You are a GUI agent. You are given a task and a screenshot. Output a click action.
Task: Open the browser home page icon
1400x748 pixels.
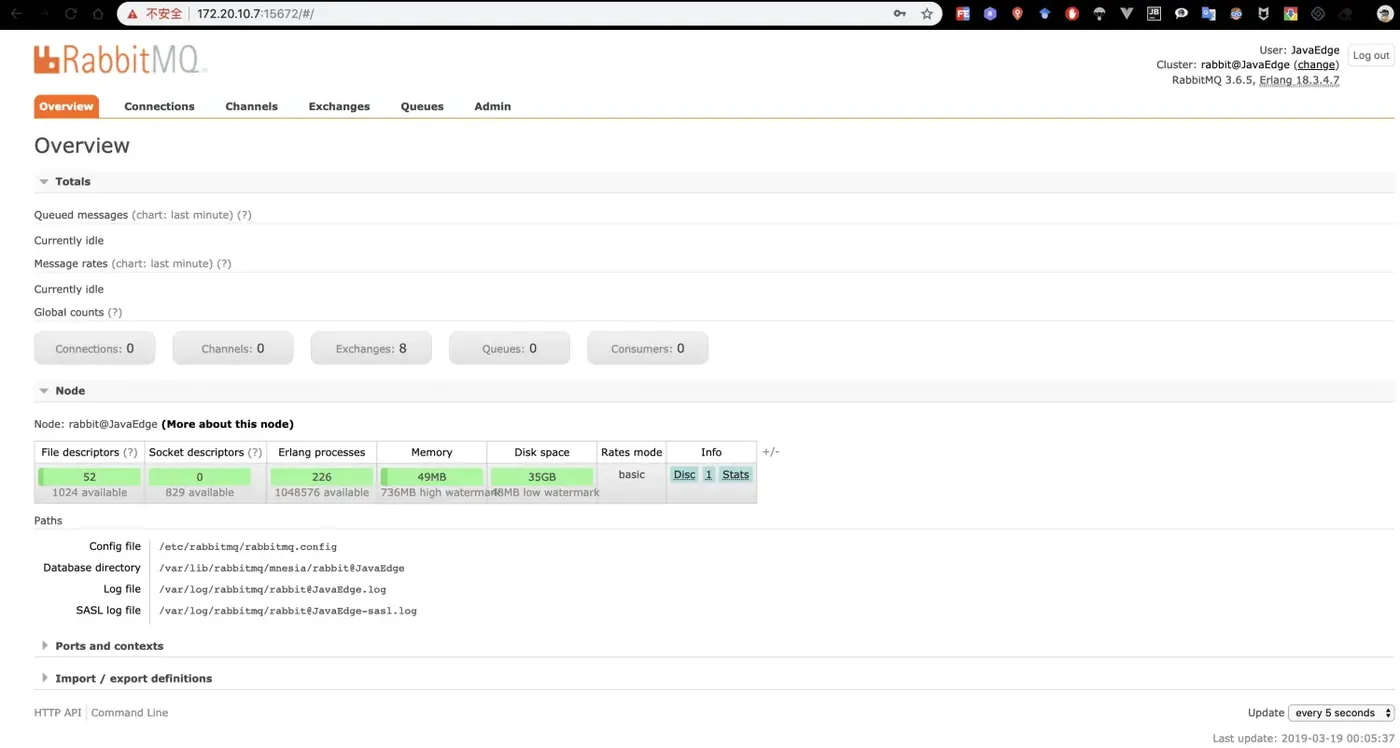(98, 14)
